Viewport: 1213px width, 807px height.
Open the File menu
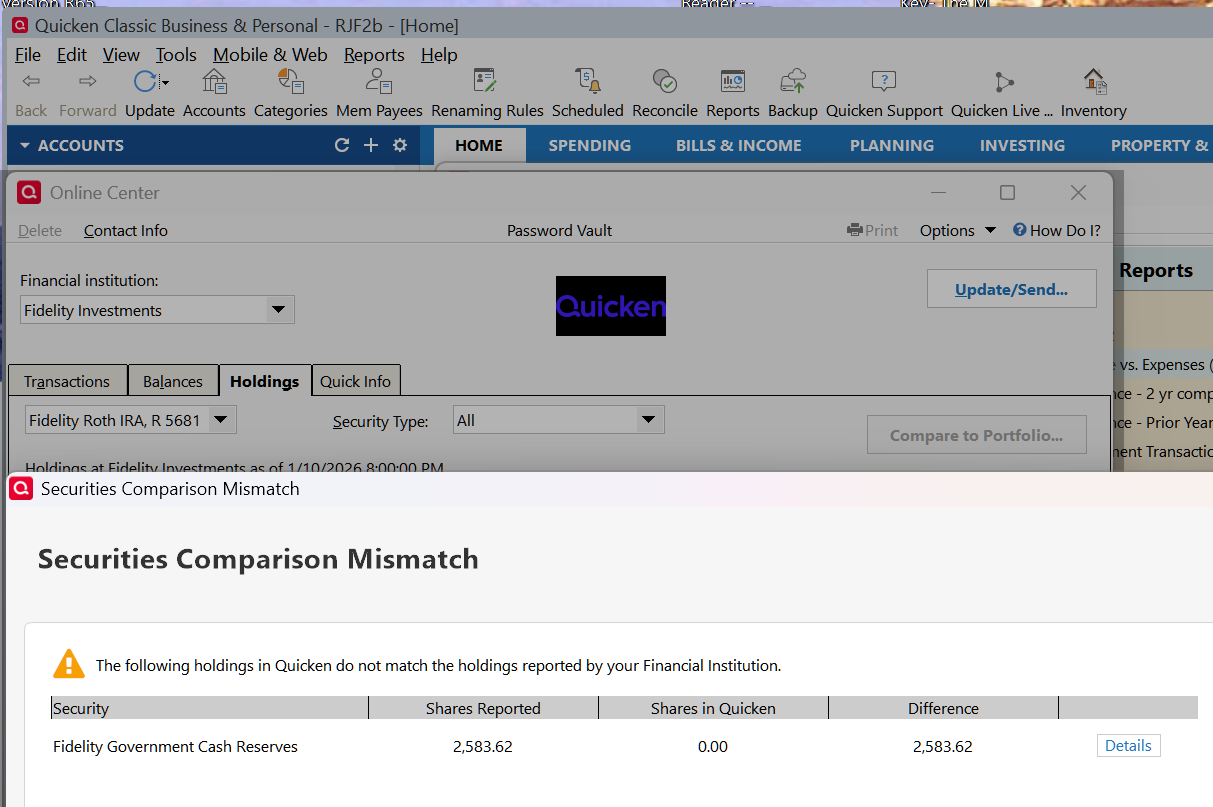(x=28, y=55)
